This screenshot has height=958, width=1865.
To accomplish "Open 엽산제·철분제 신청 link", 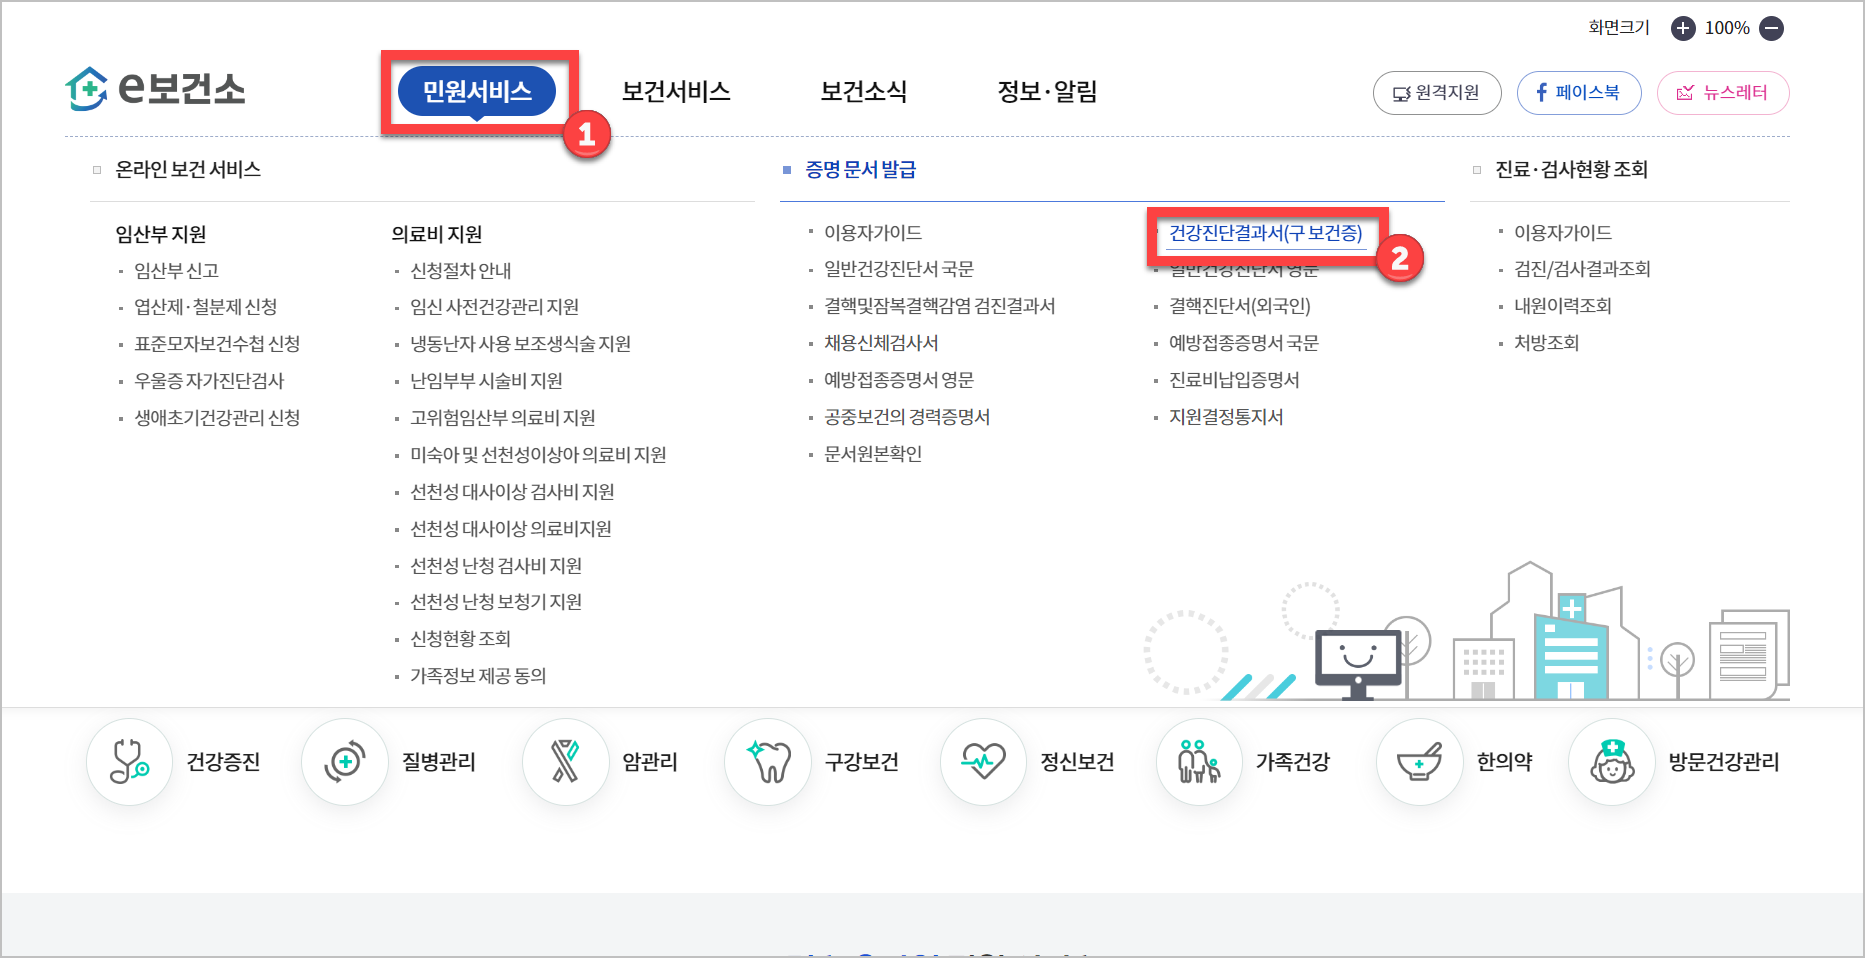I will pos(206,307).
